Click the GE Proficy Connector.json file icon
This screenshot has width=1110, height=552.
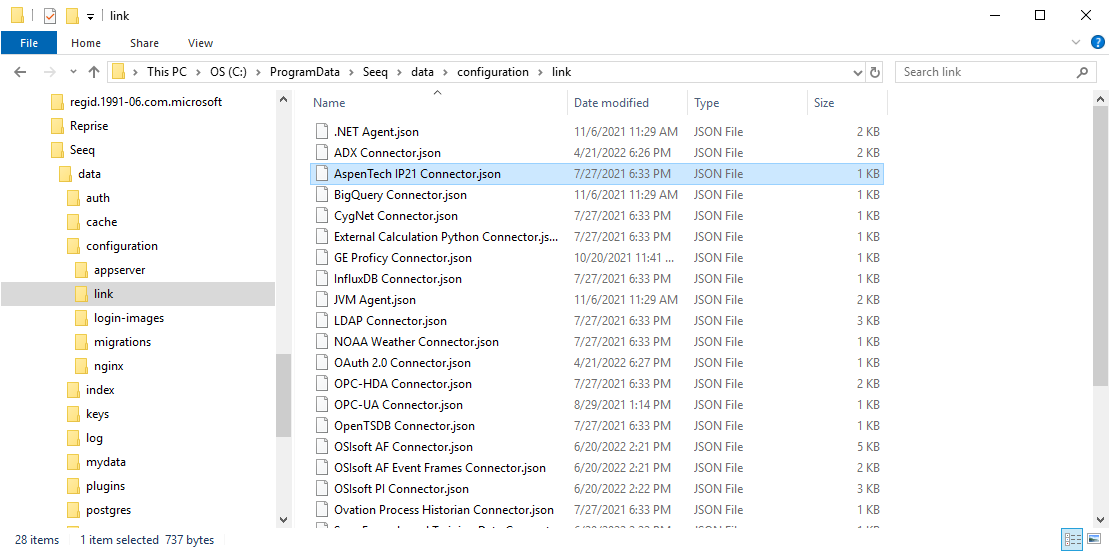[x=322, y=258]
